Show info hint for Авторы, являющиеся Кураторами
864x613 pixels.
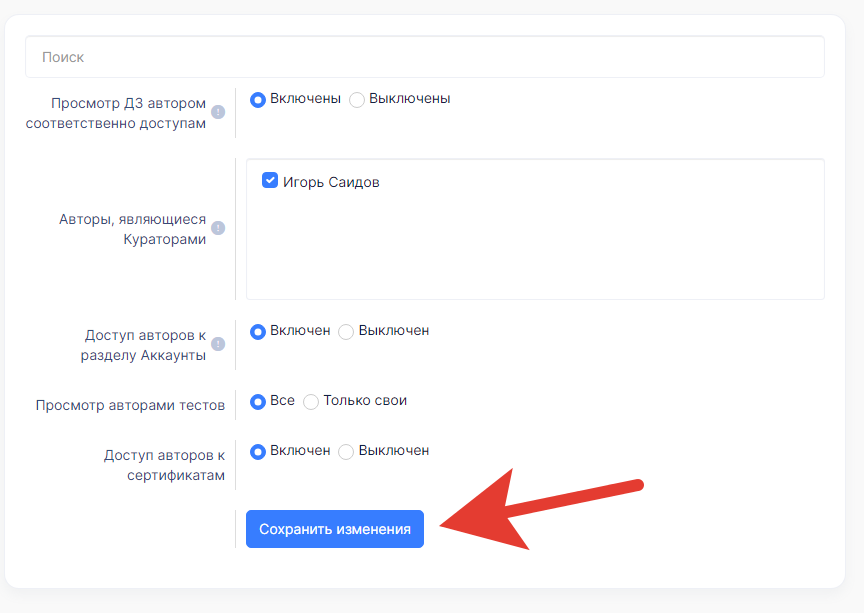click(x=218, y=228)
